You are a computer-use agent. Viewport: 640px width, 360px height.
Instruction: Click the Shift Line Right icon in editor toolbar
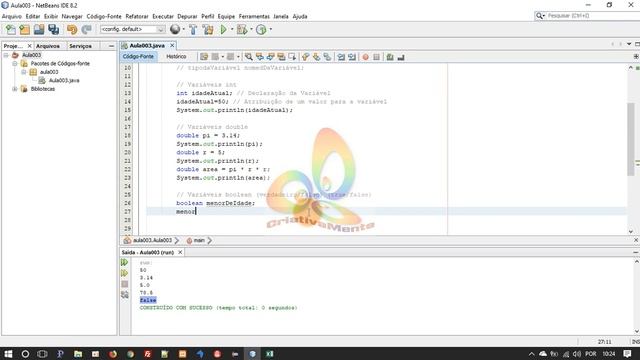352,57
